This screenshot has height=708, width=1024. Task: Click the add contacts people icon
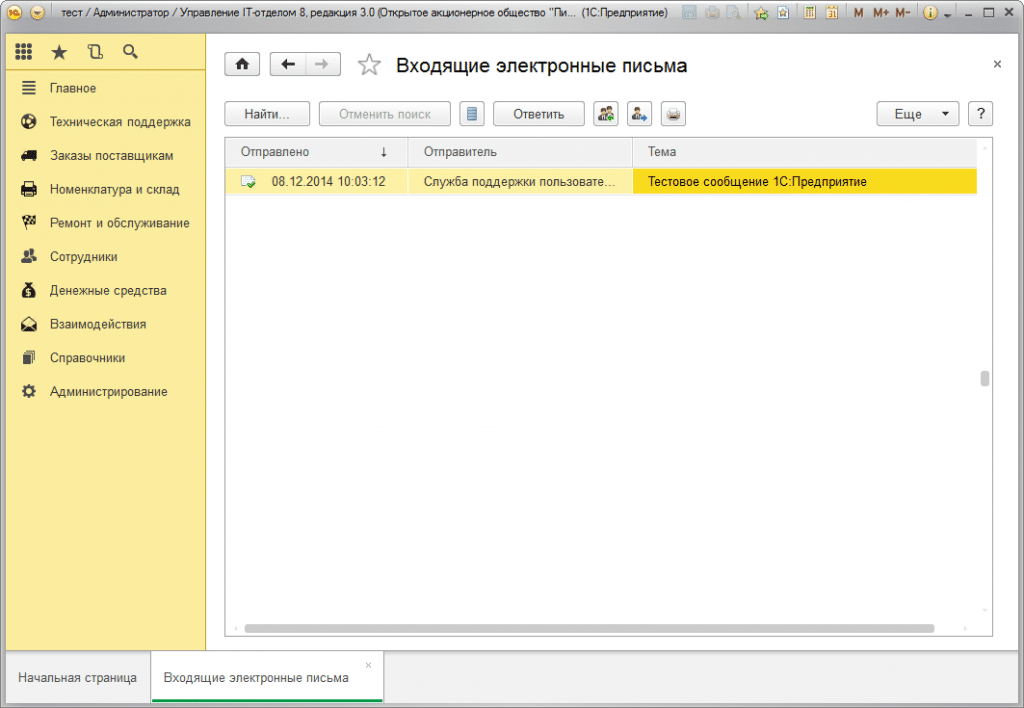click(x=606, y=114)
